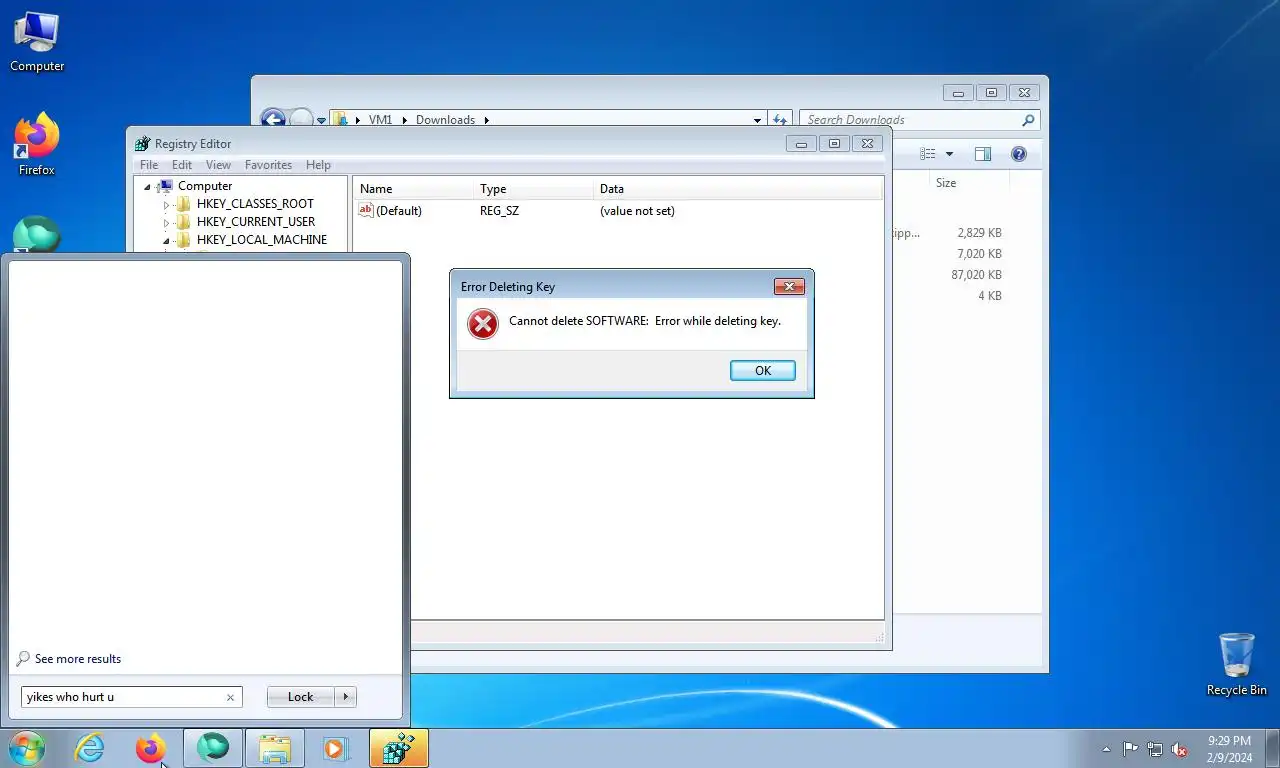Open Windows Media Player from taskbar

click(x=336, y=748)
